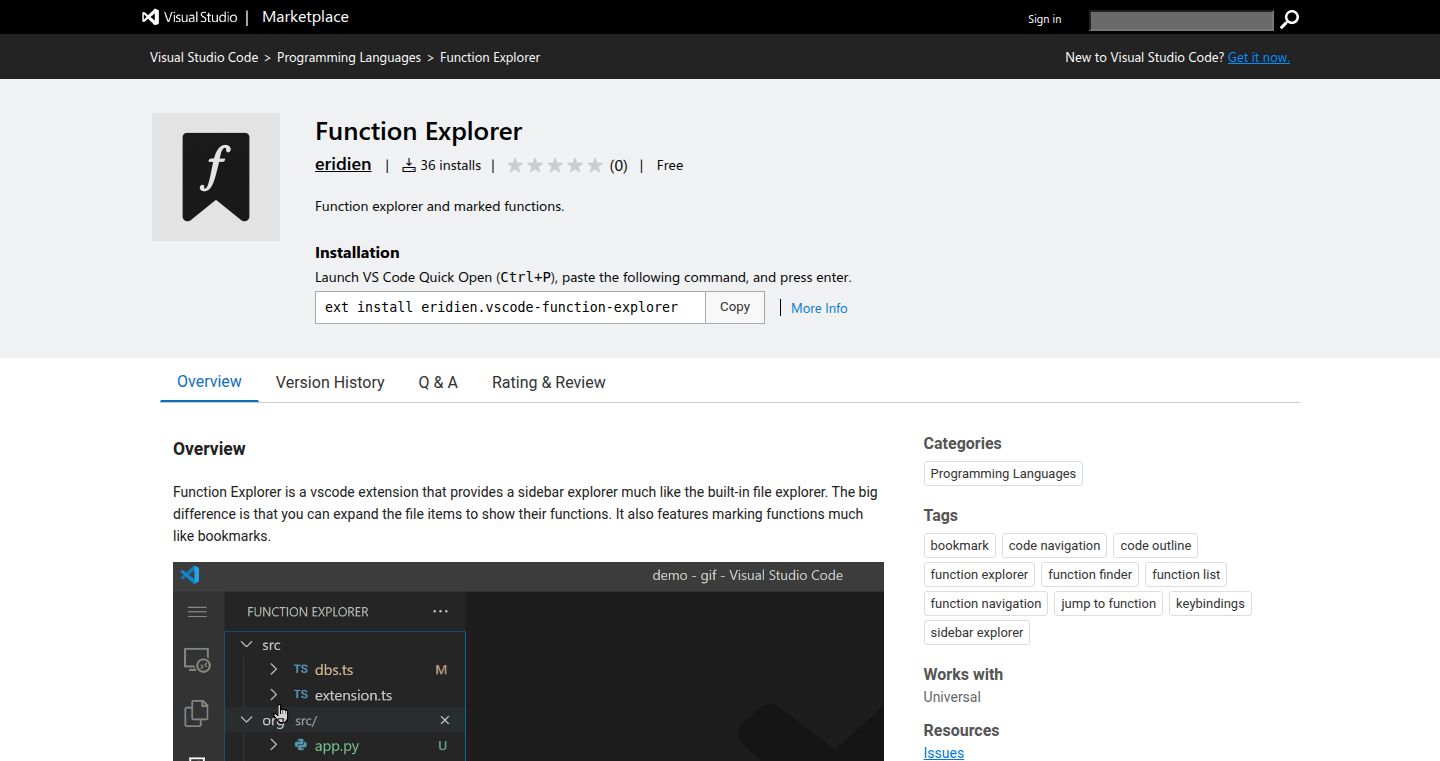Image resolution: width=1440 pixels, height=761 pixels.
Task: Click the More Info link
Action: click(819, 308)
